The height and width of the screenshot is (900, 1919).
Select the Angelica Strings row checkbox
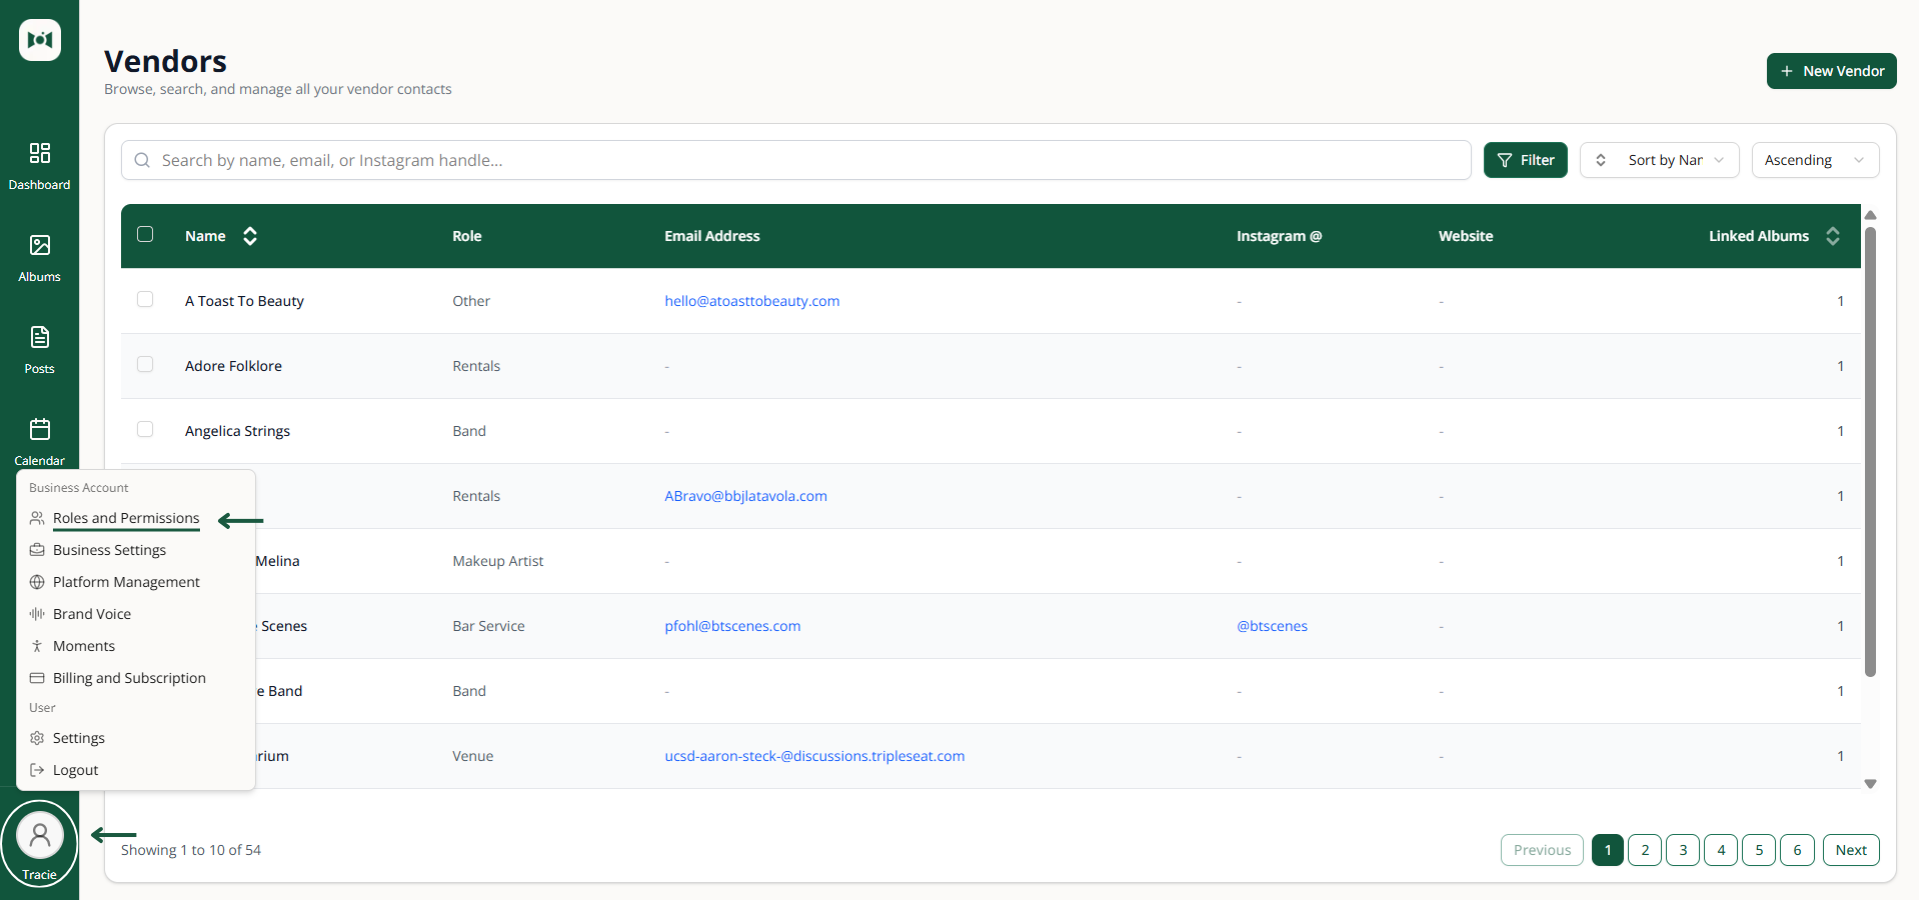coord(145,429)
